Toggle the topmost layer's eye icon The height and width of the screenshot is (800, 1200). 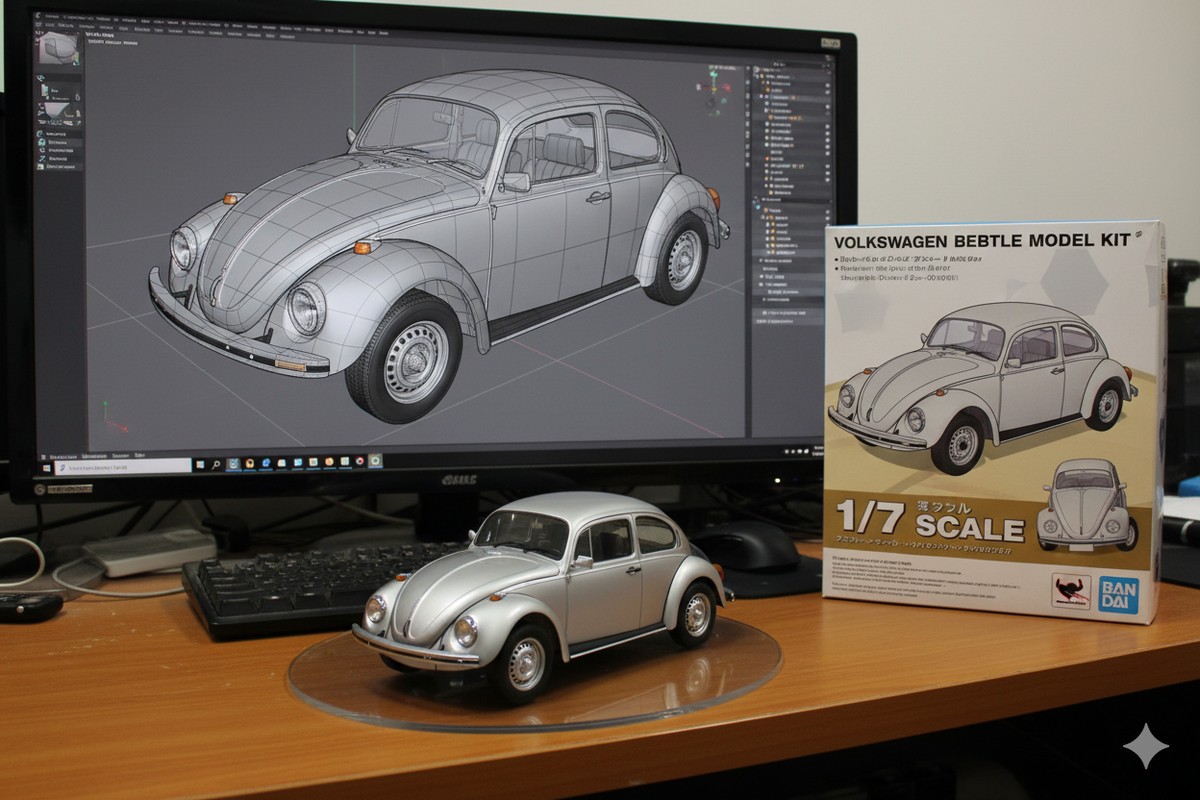tap(827, 85)
